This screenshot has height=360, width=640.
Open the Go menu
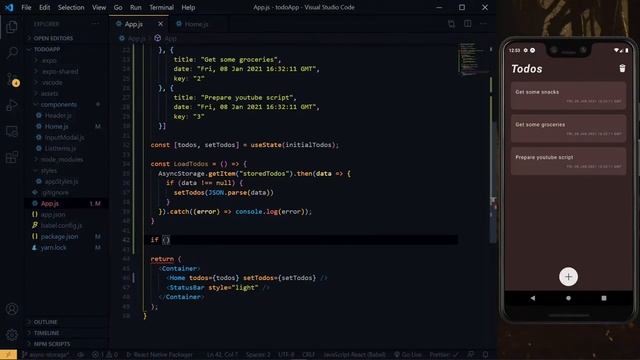pos(118,7)
